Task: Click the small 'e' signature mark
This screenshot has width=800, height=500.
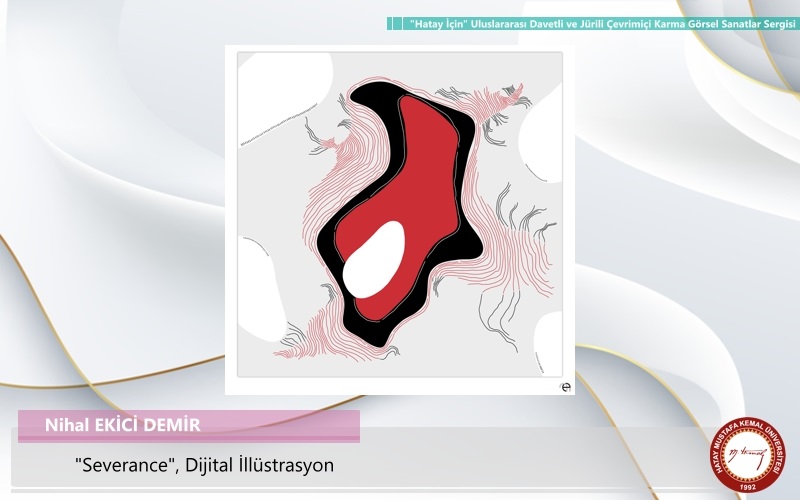Action: pos(564,385)
